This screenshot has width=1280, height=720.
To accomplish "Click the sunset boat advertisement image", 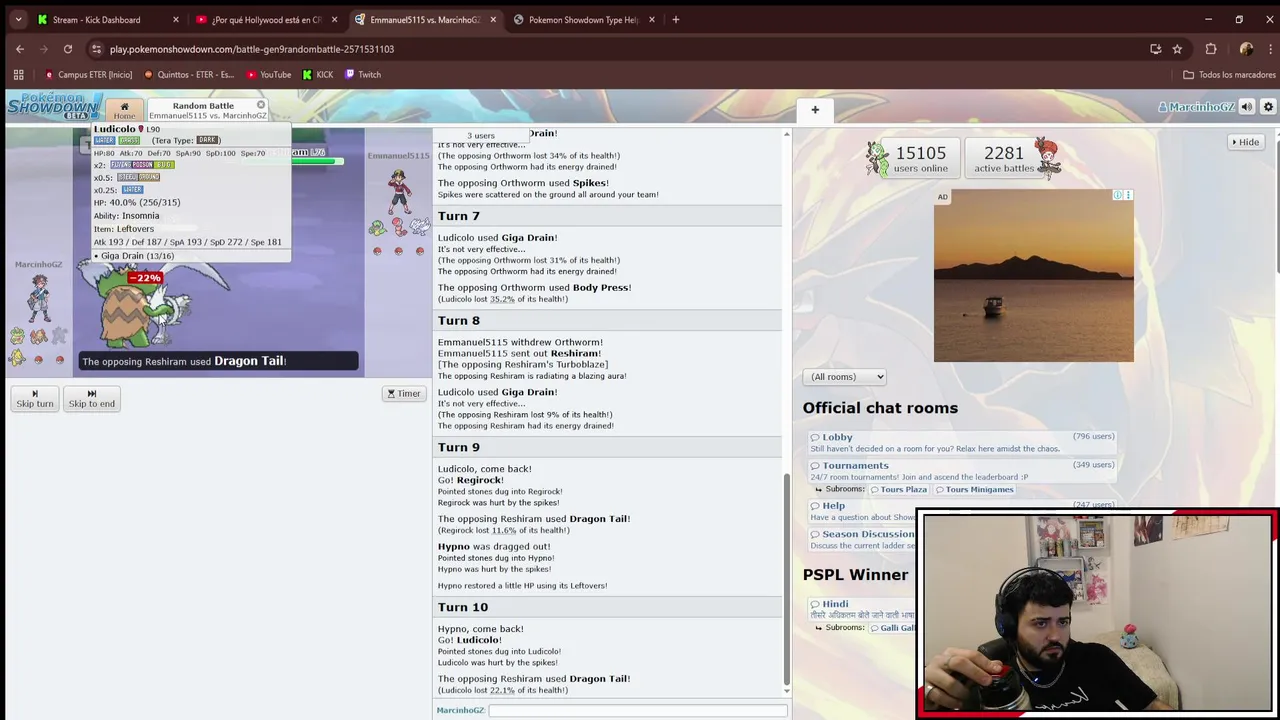I will 1034,276.
